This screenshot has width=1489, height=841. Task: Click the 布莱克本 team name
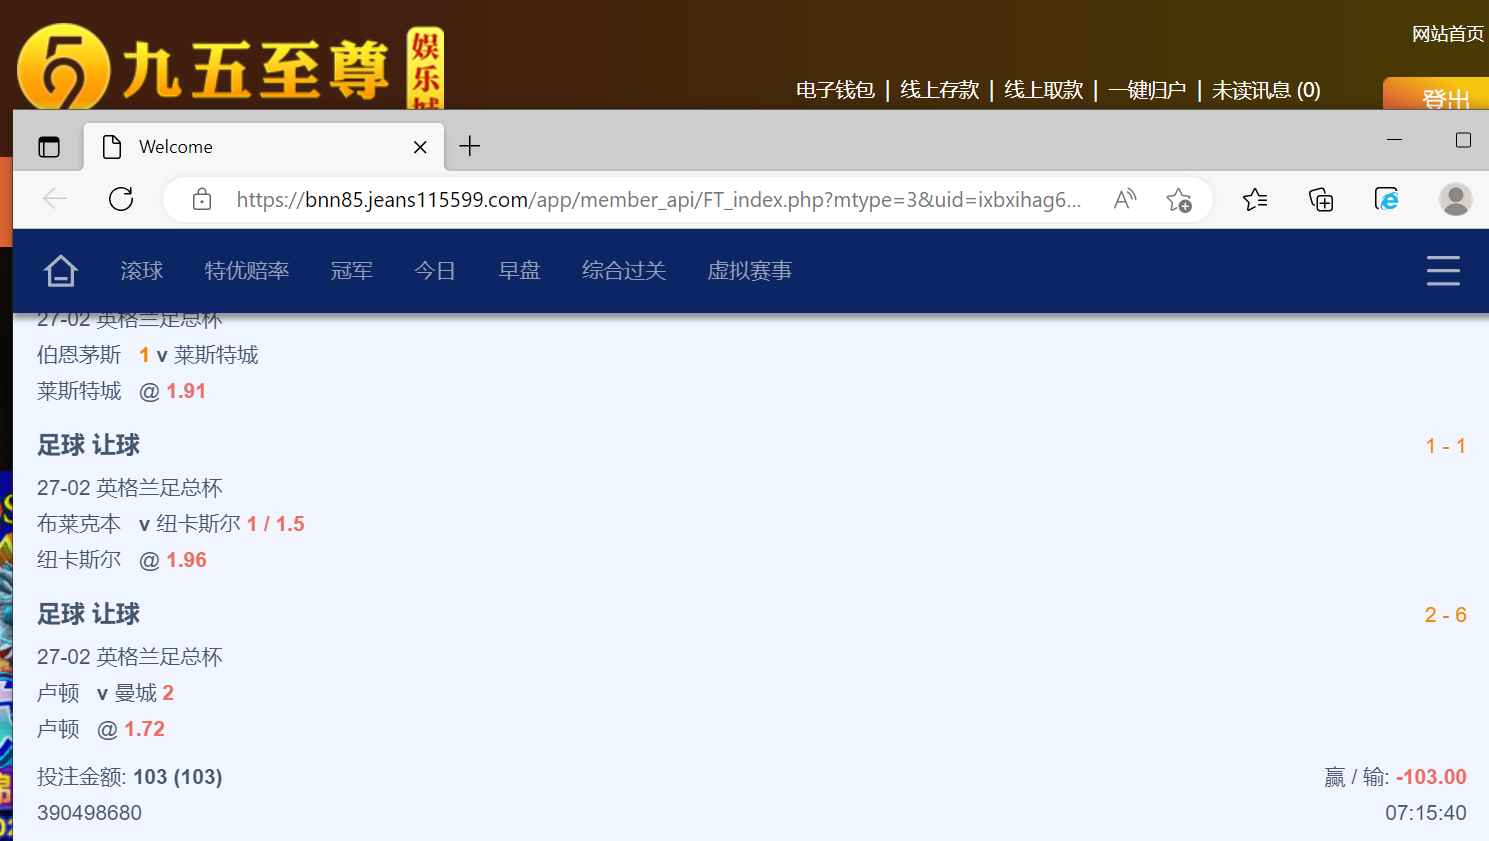[x=79, y=524]
